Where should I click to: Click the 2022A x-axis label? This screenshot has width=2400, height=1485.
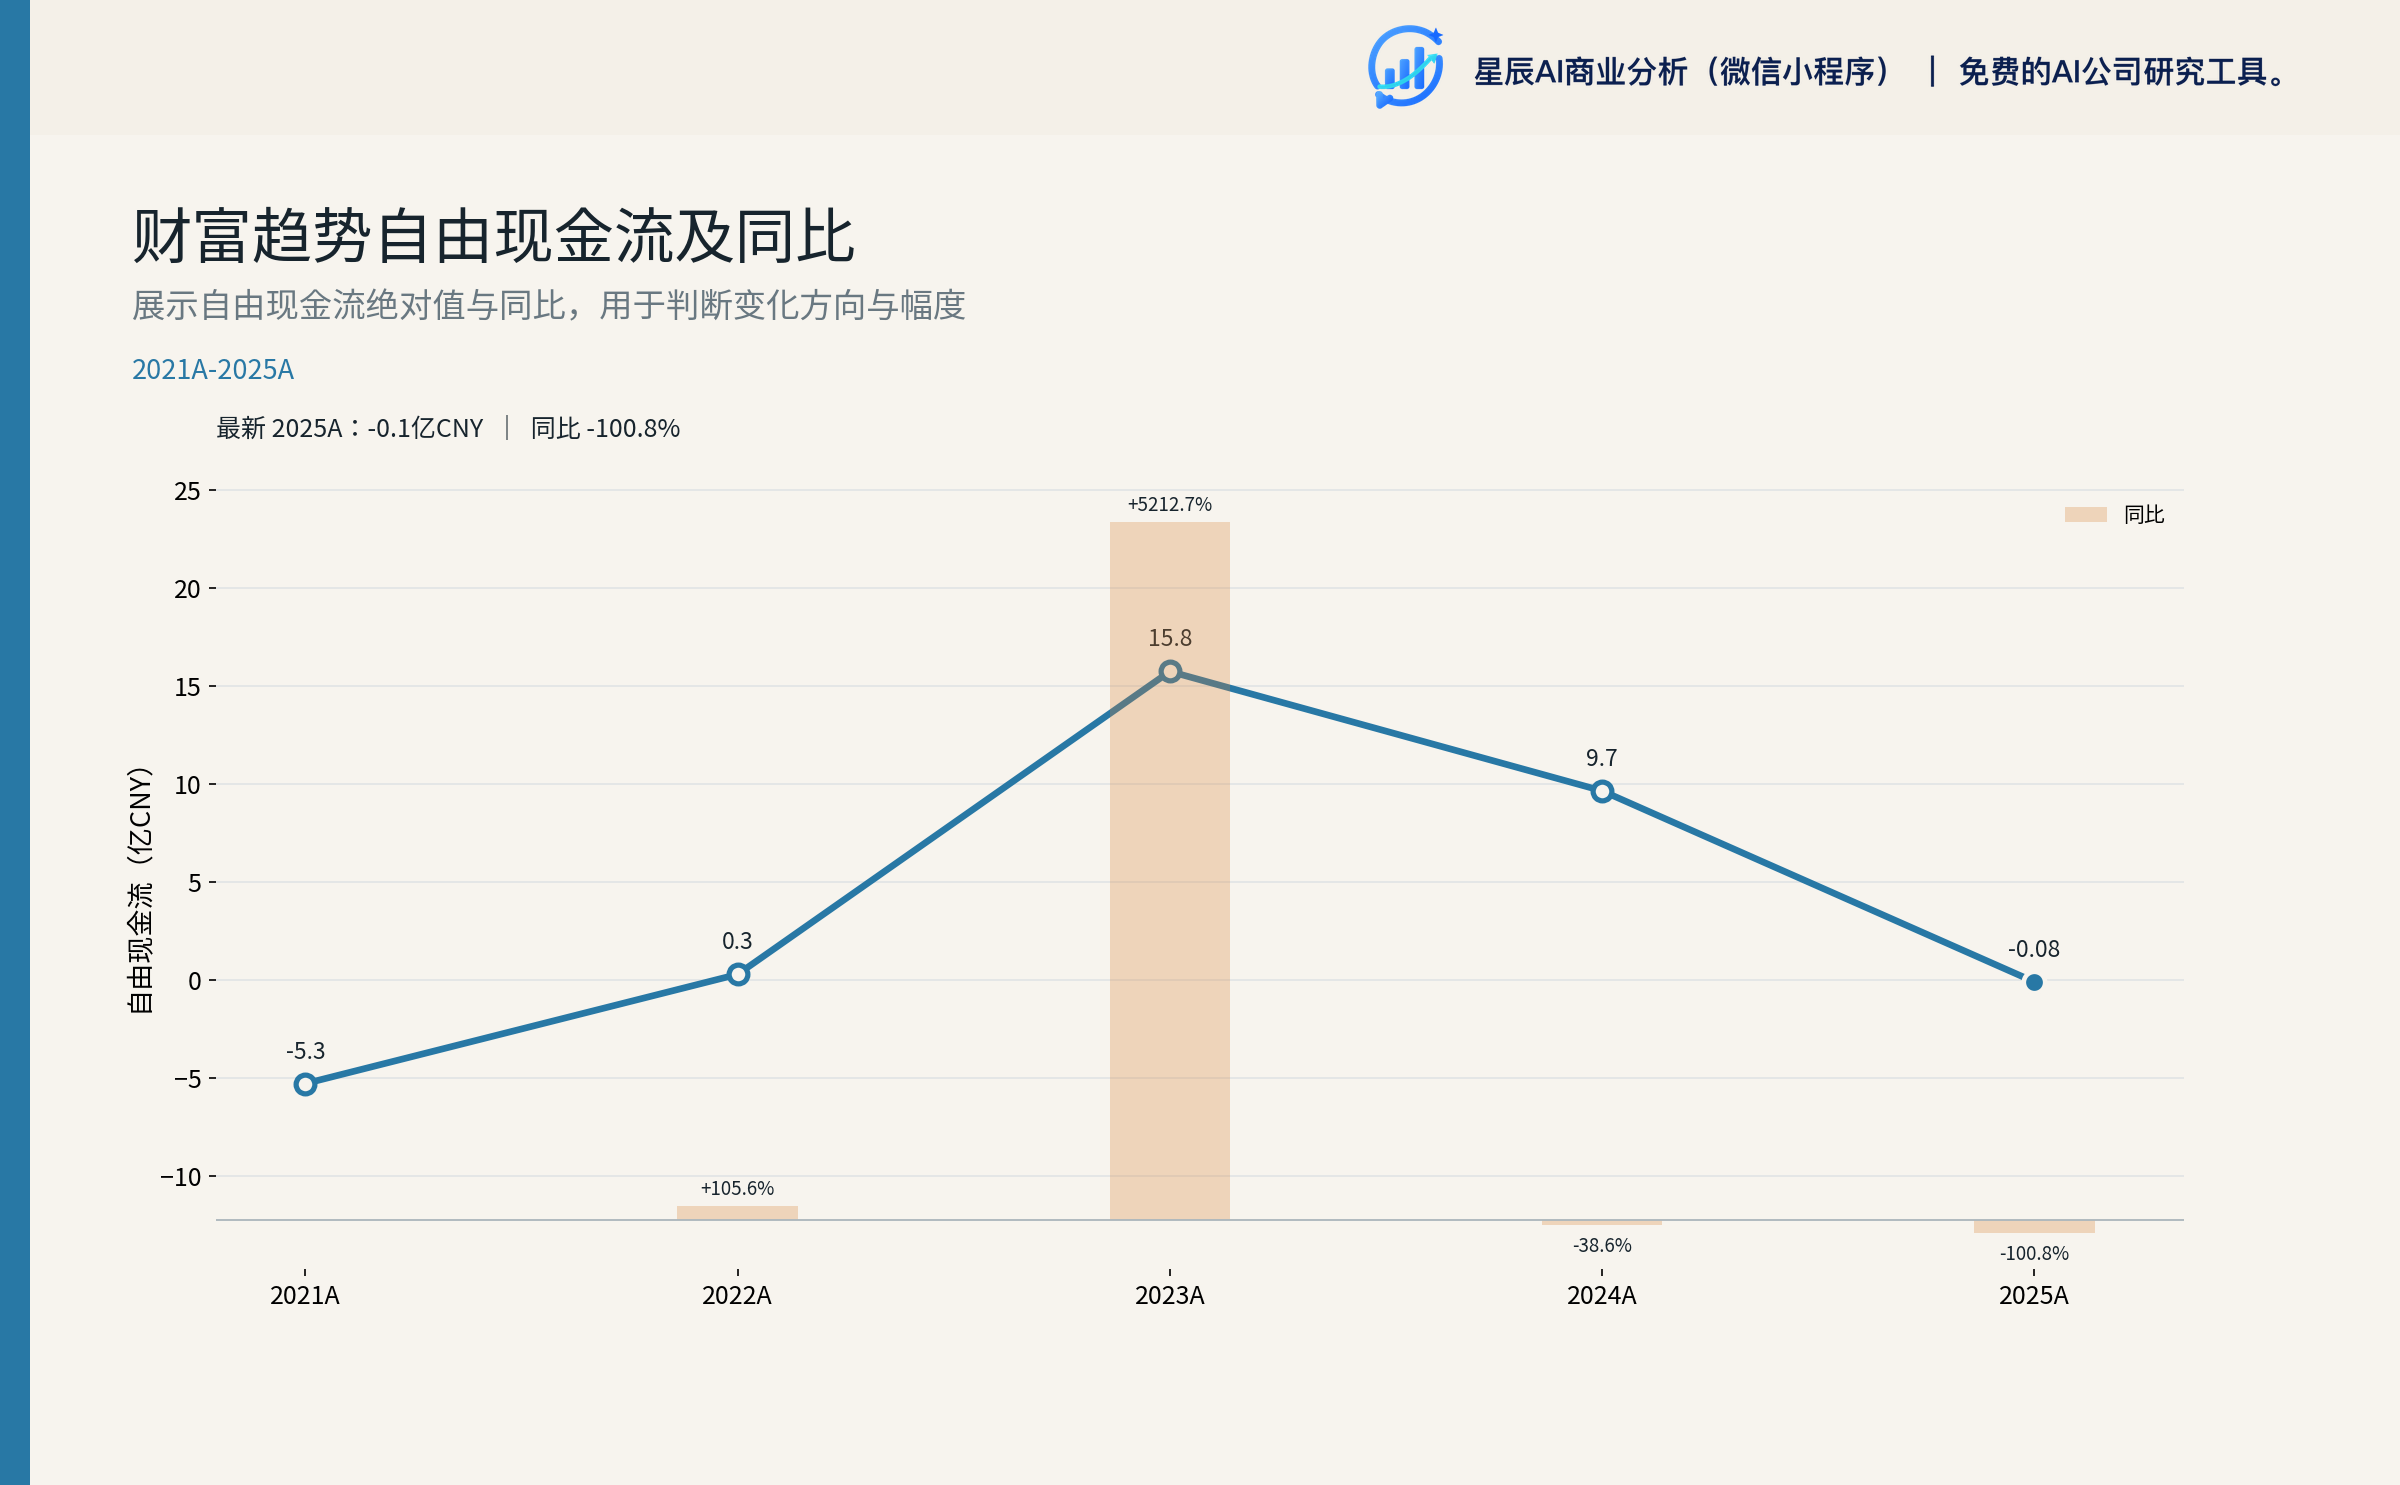point(737,1295)
